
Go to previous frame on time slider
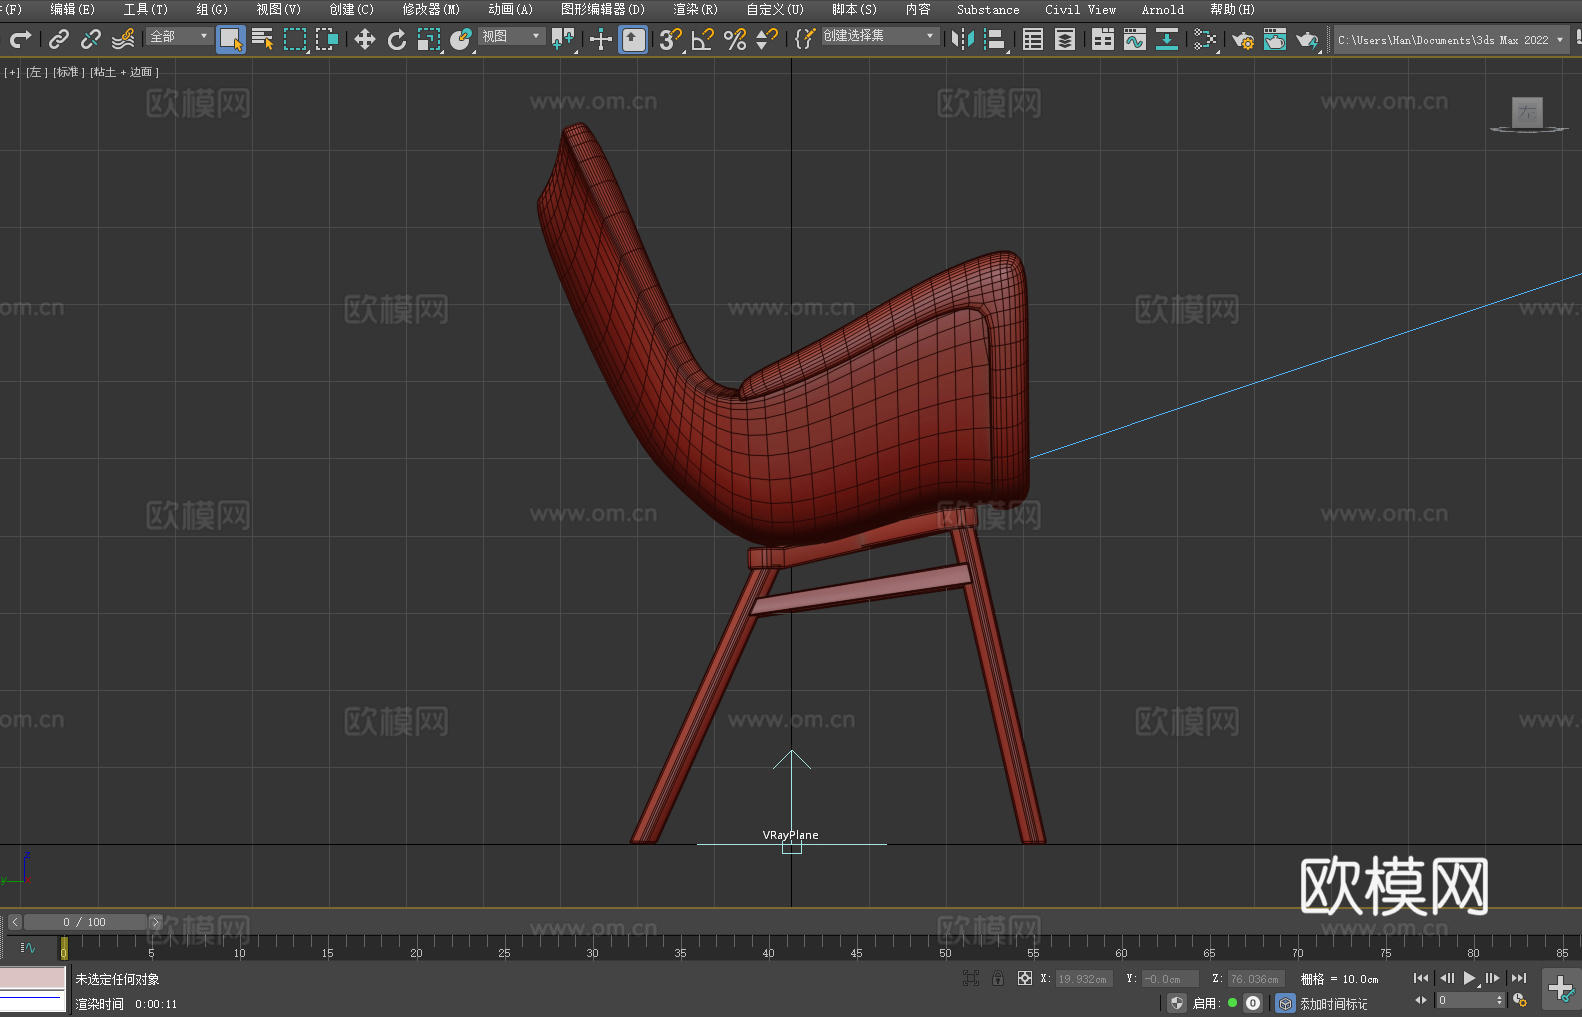14,922
